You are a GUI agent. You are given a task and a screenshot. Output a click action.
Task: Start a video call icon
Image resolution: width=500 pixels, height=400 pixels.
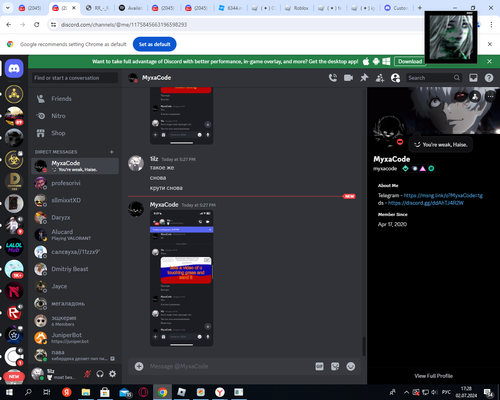[348, 78]
